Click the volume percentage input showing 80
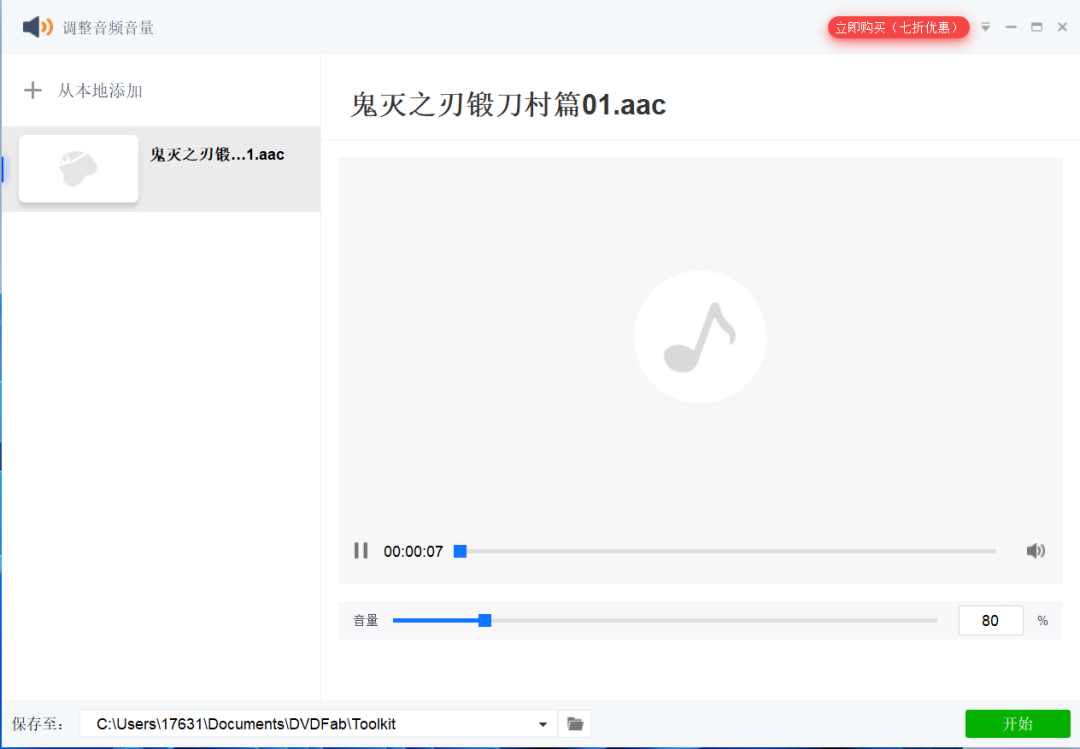 point(990,620)
